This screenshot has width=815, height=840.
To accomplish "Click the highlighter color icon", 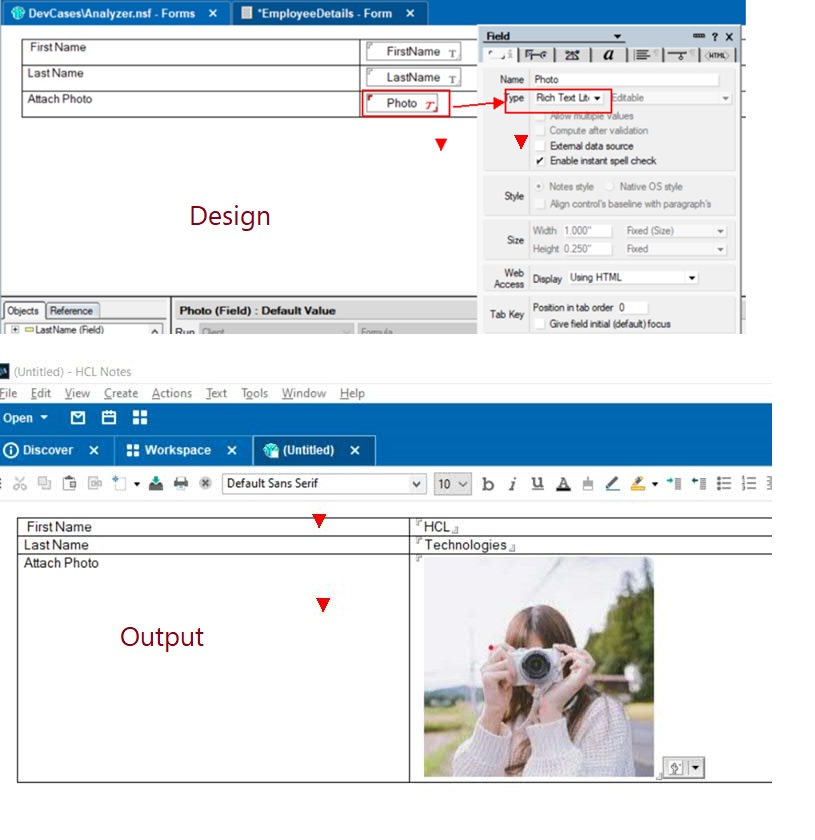I will point(637,484).
